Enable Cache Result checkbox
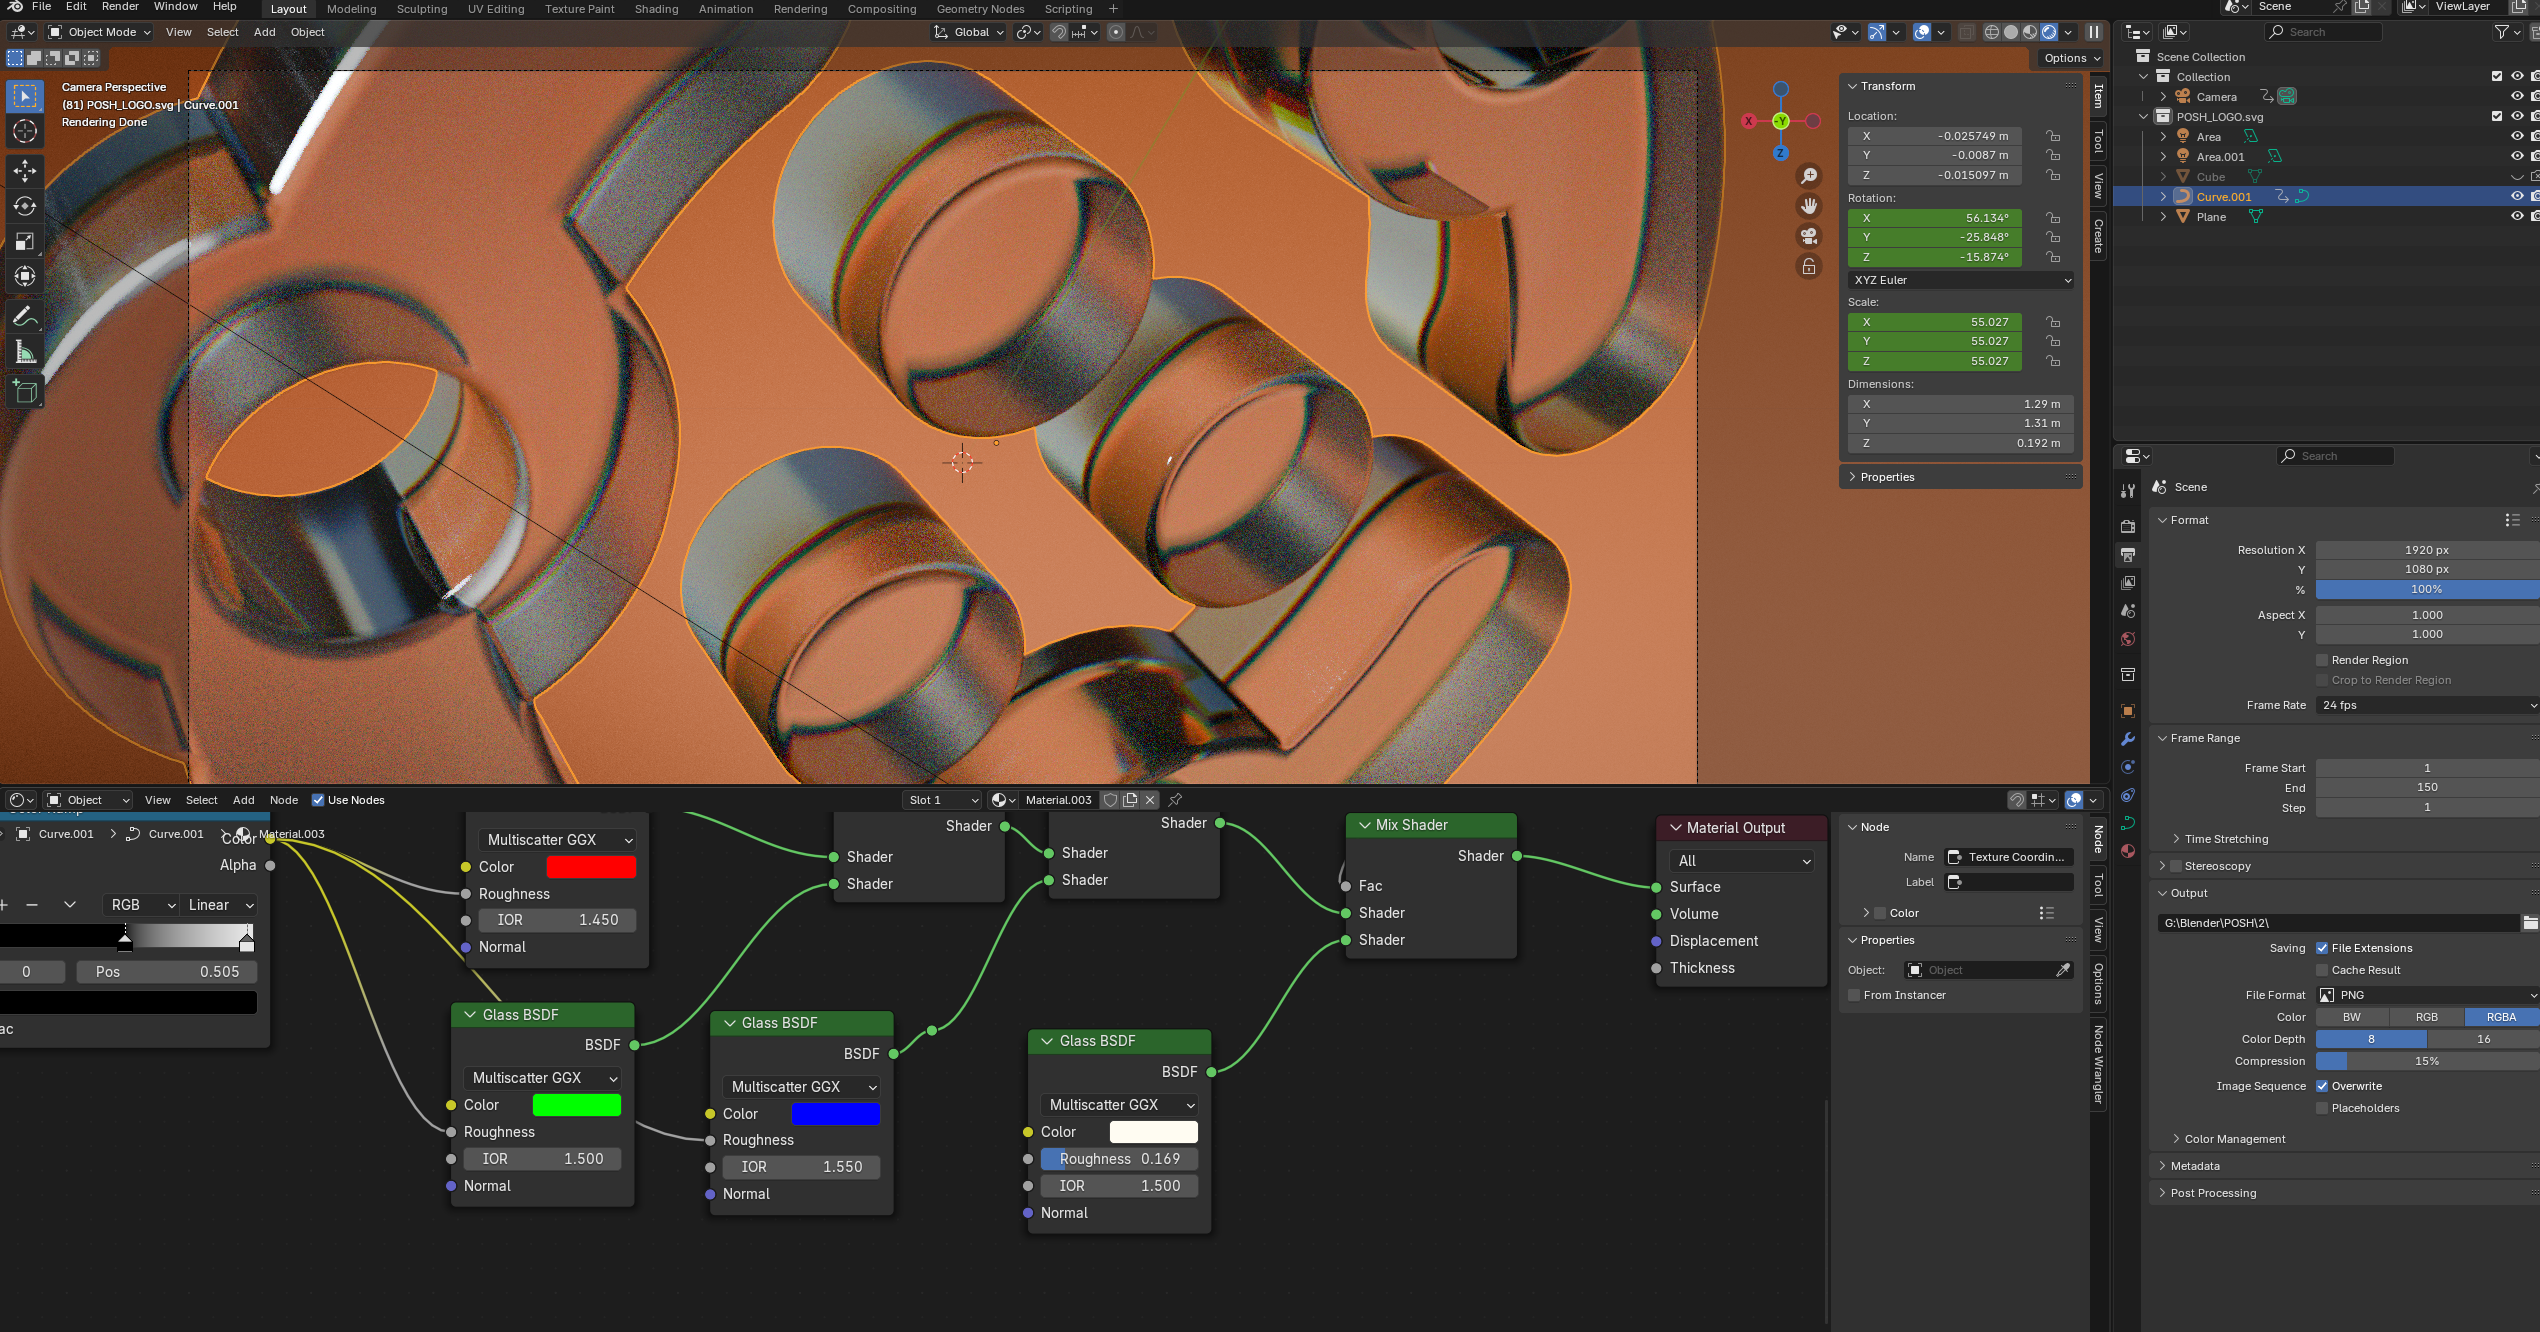The width and height of the screenshot is (2540, 1332). point(2323,970)
